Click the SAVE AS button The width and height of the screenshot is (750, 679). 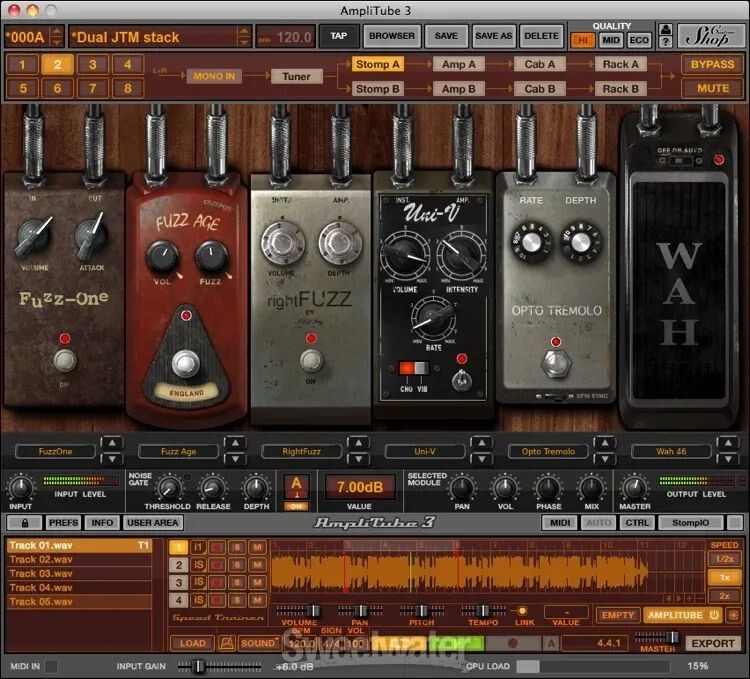[493, 36]
